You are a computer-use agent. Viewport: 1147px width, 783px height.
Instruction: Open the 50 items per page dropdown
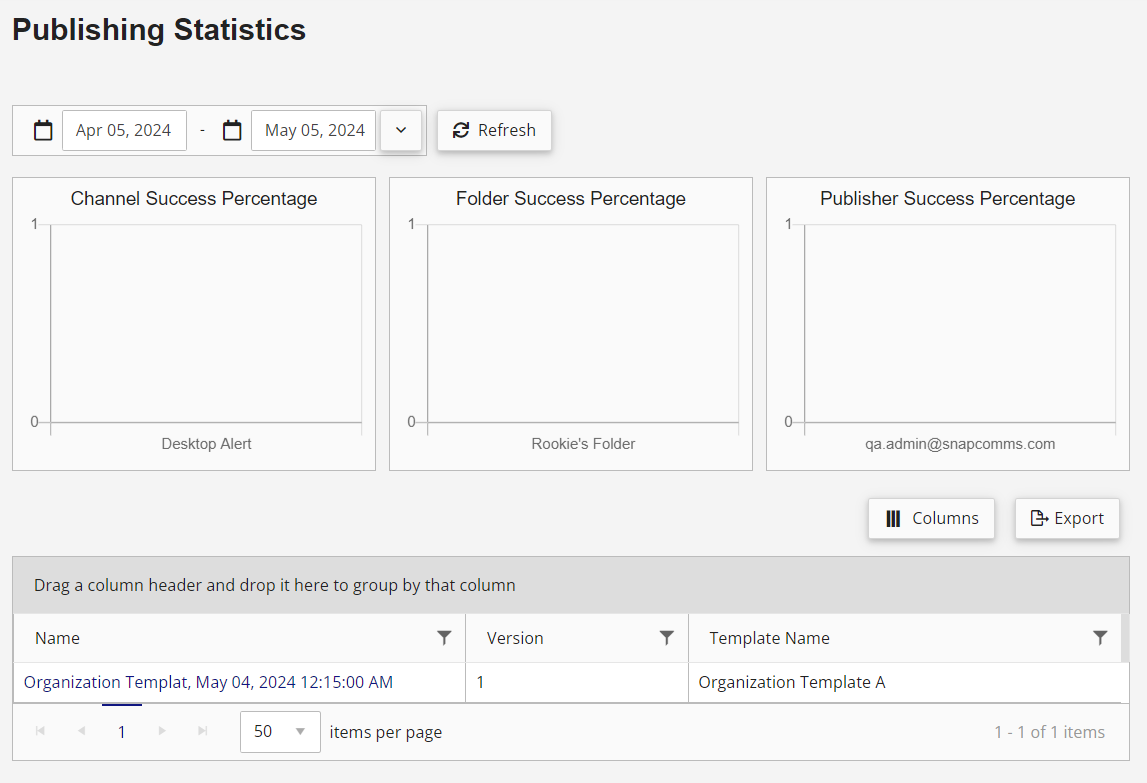tap(280, 731)
